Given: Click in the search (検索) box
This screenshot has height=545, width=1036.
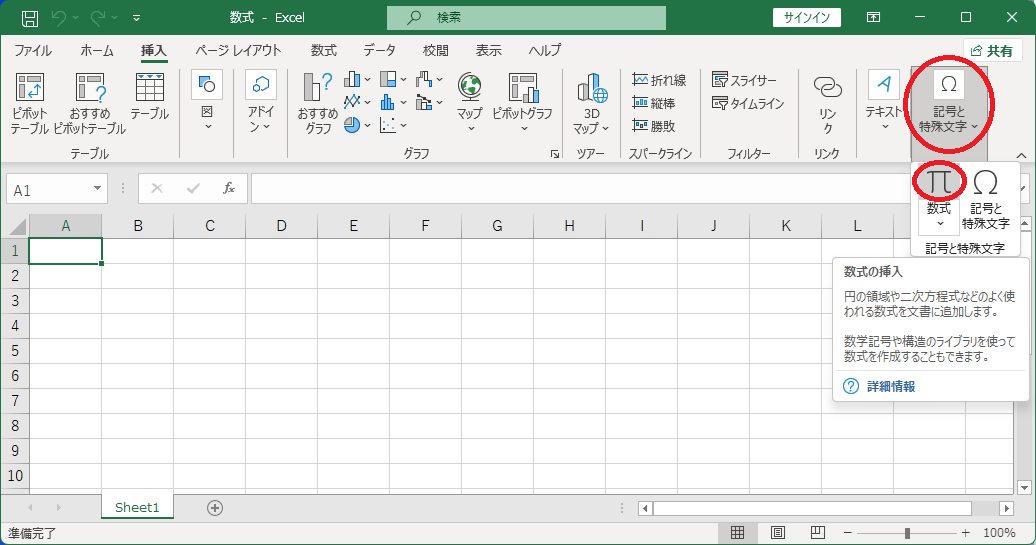Looking at the screenshot, I should click(x=526, y=18).
